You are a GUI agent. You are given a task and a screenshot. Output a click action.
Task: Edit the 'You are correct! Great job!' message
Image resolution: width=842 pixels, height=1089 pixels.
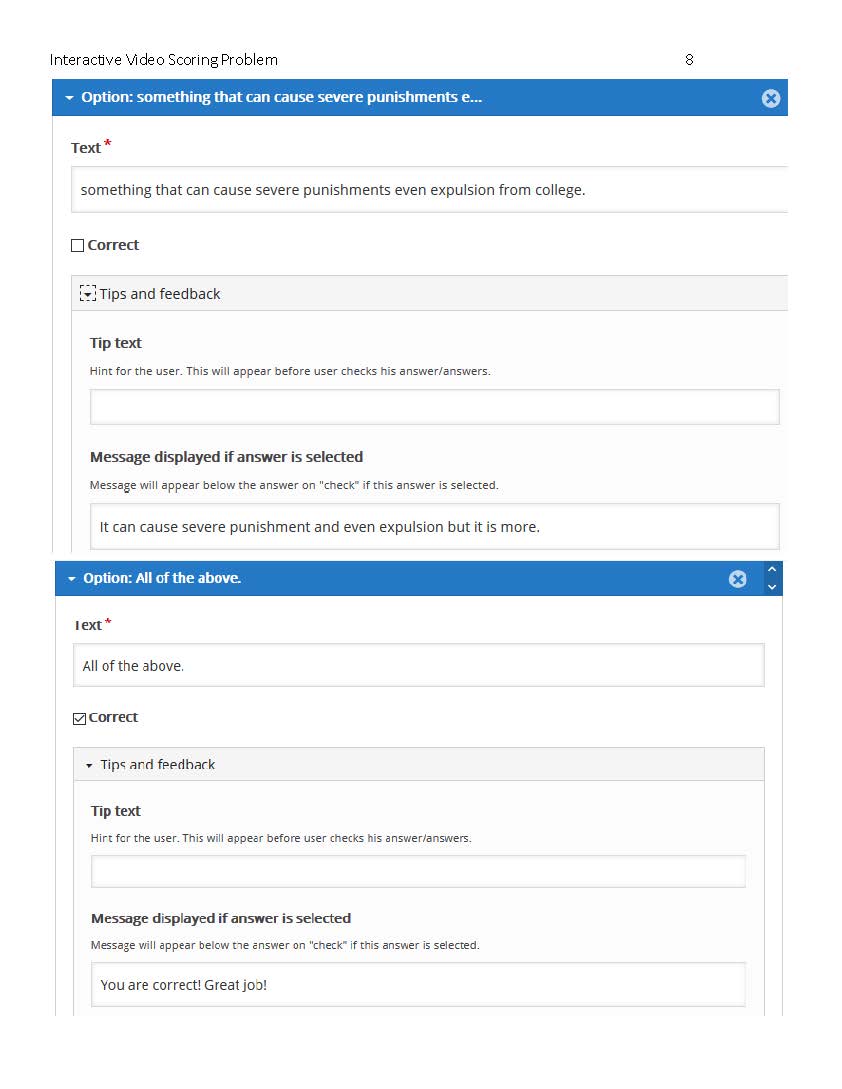(x=418, y=985)
